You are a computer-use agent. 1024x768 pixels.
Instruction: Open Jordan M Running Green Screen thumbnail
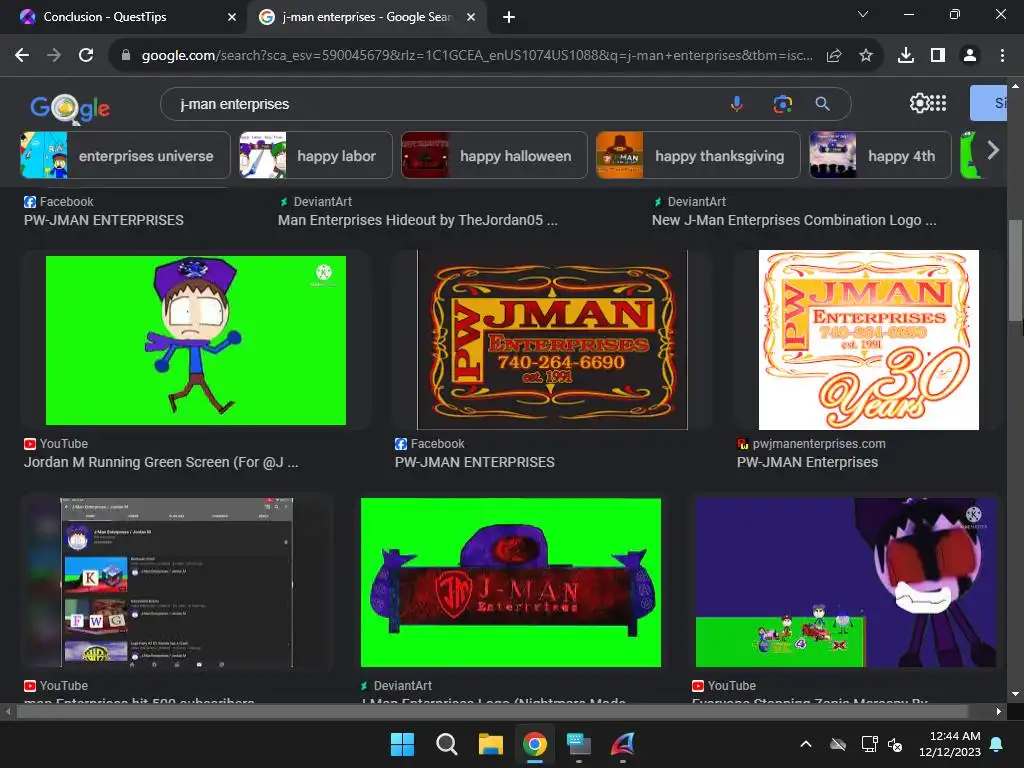[196, 340]
